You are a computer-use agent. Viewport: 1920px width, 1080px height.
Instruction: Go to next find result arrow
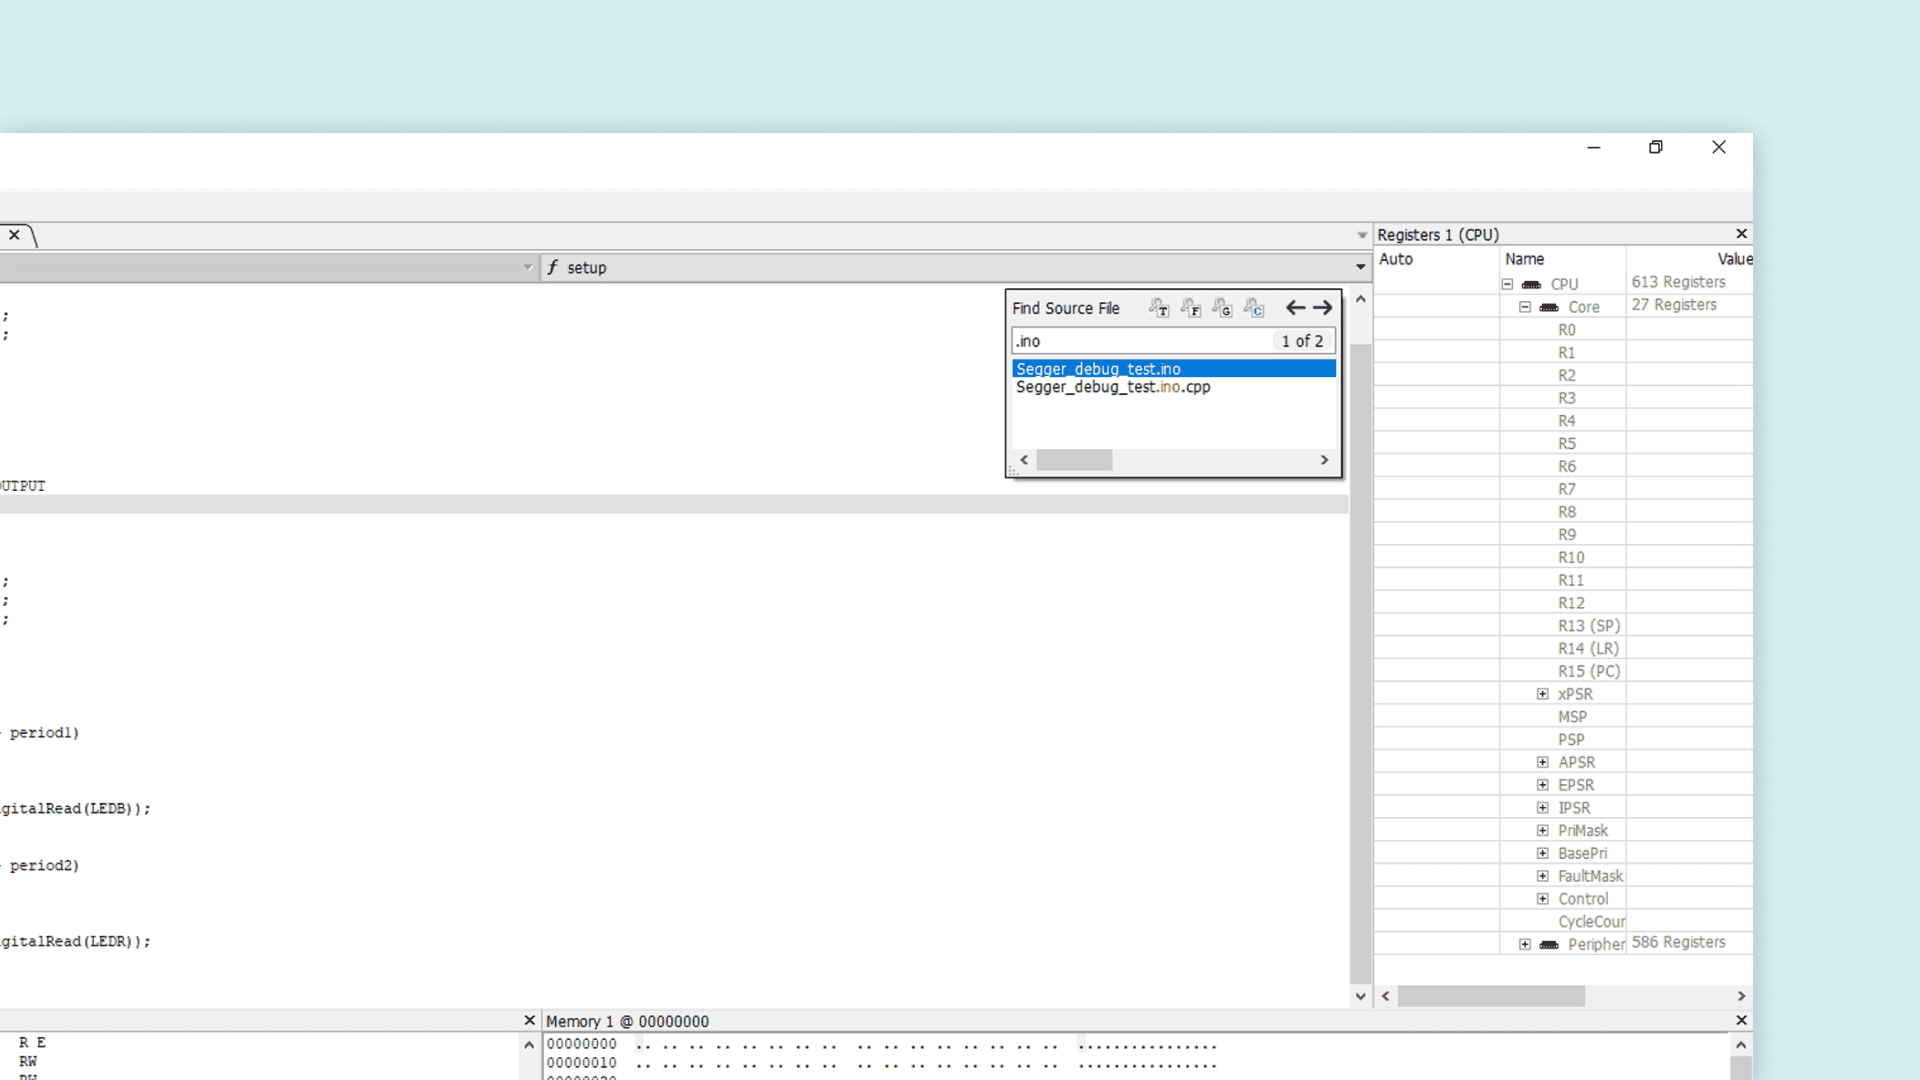click(1323, 308)
